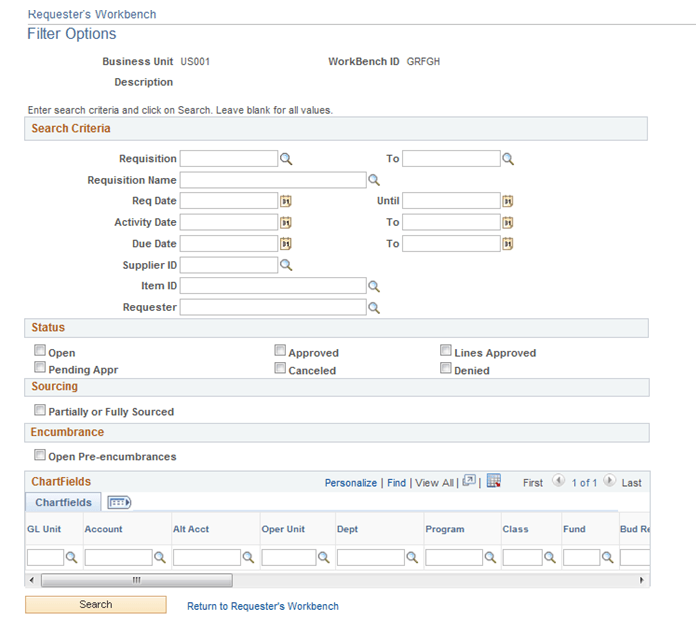
Task: Open lookup for Requisition To field
Action: (508, 159)
